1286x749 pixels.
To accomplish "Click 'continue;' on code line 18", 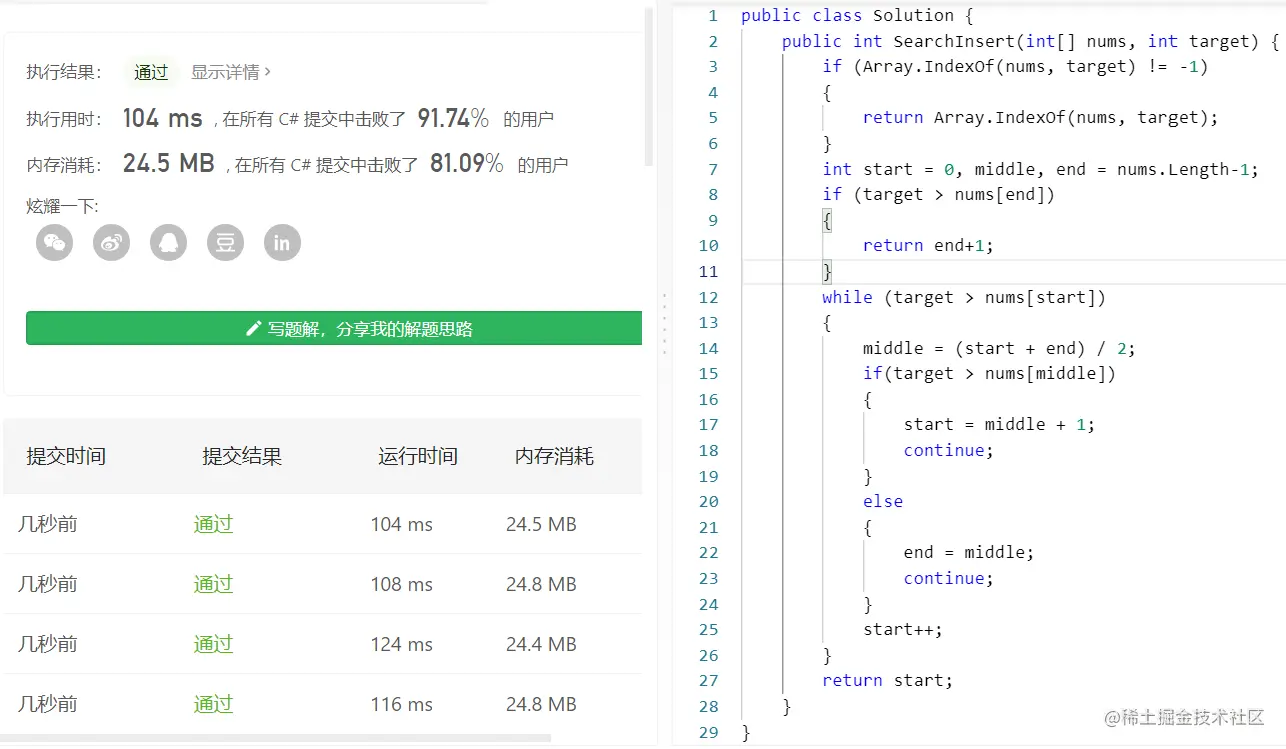I will click(949, 450).
